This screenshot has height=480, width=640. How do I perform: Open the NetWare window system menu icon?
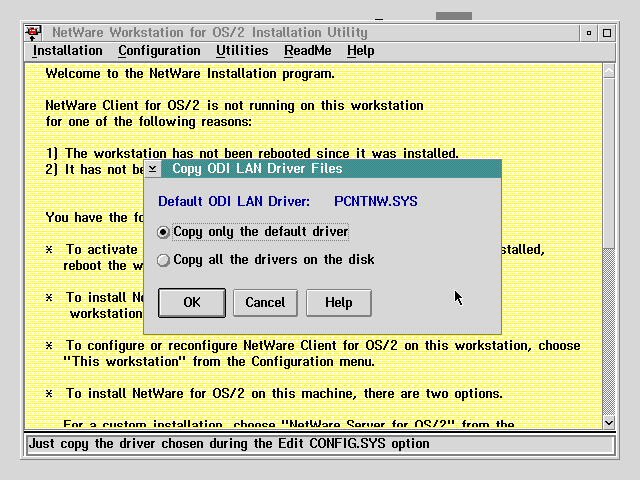pyautogui.click(x=33, y=33)
